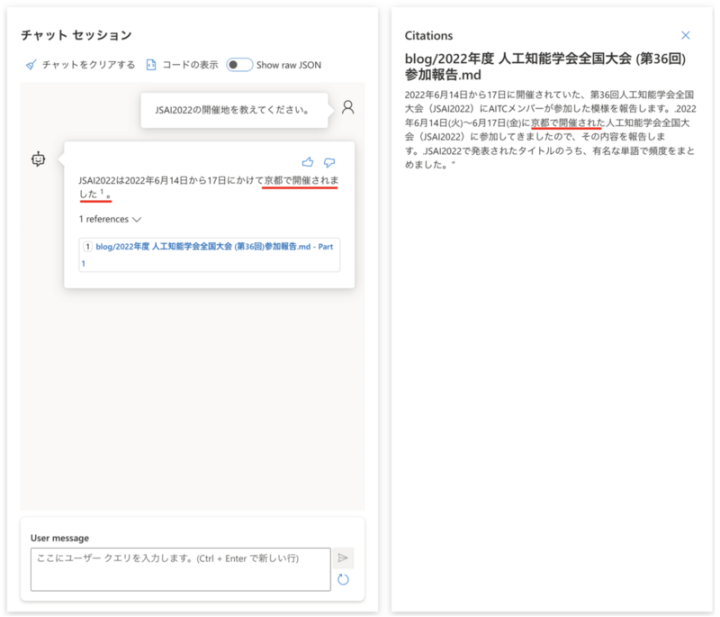The height and width of the screenshot is (617, 720).
Task: Close the Citations panel
Action: 685,35
